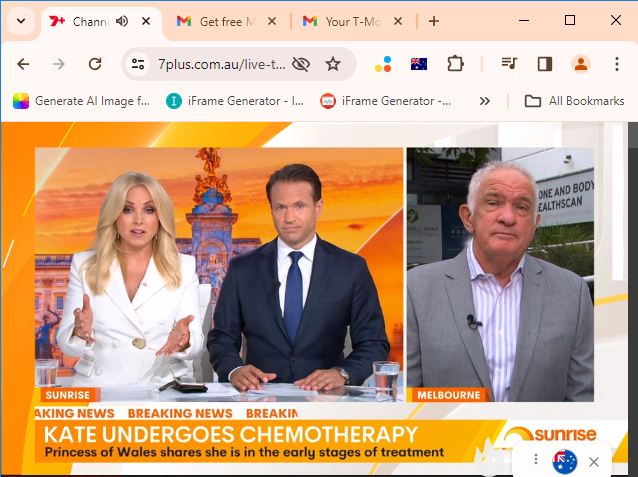
Task: Maximize the Chrome window
Action: click(570, 20)
